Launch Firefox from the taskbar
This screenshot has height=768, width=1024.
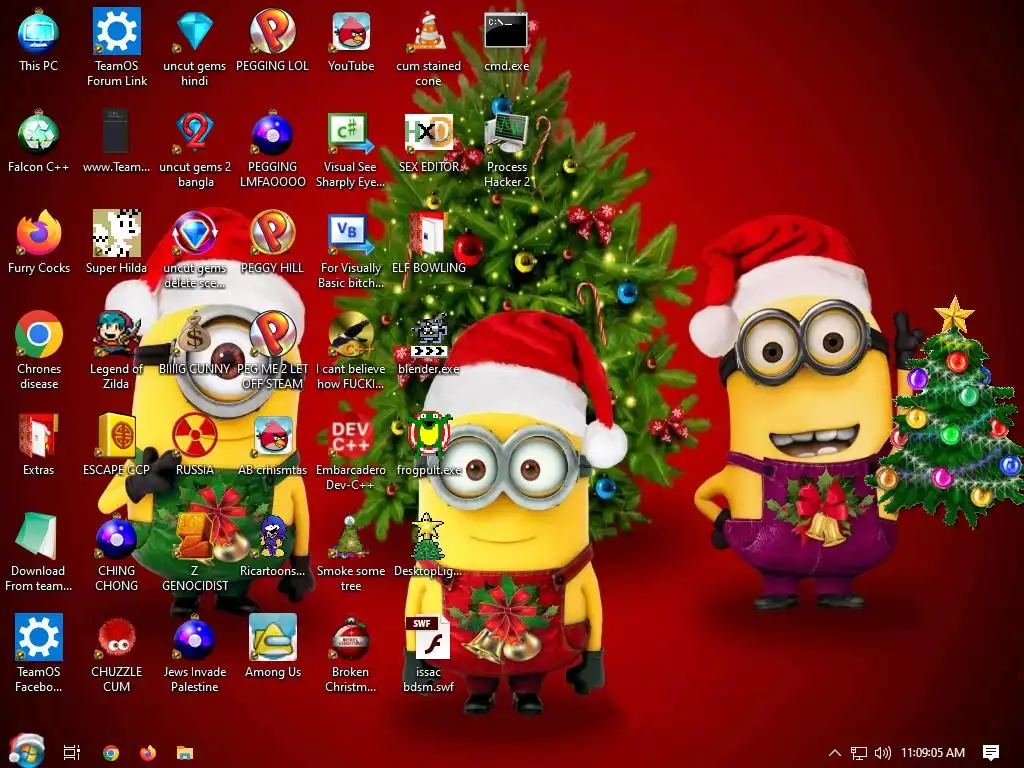point(148,752)
